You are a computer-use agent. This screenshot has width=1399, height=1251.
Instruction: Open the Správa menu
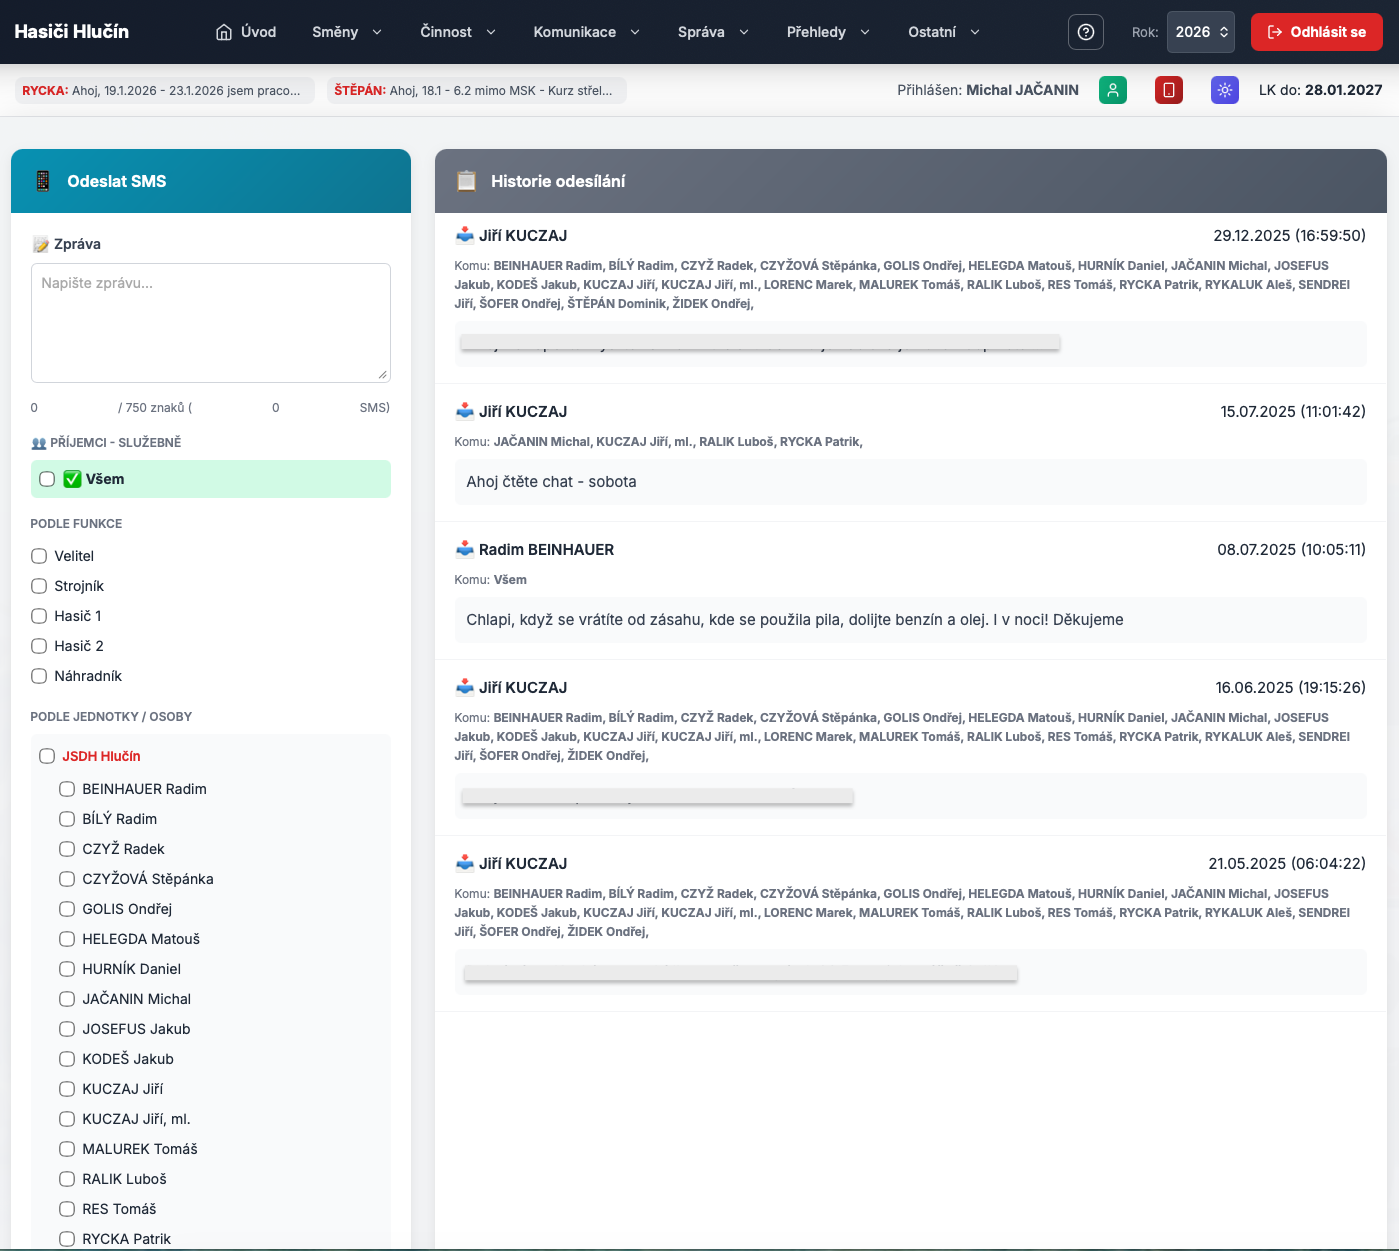tap(712, 32)
